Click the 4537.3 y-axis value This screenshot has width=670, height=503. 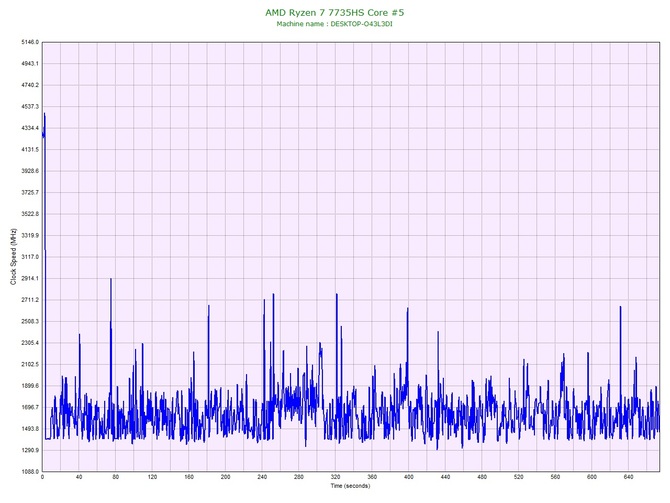[30, 106]
